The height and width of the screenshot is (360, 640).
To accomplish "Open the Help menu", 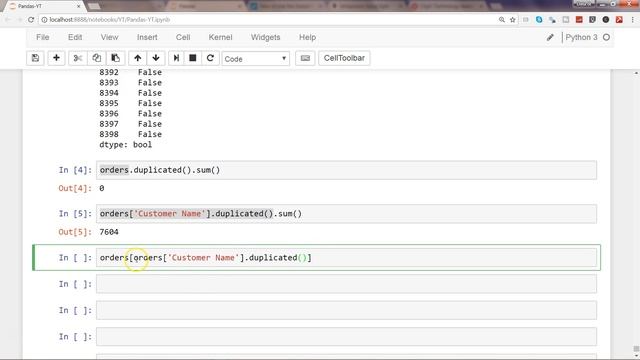I will coord(307,37).
